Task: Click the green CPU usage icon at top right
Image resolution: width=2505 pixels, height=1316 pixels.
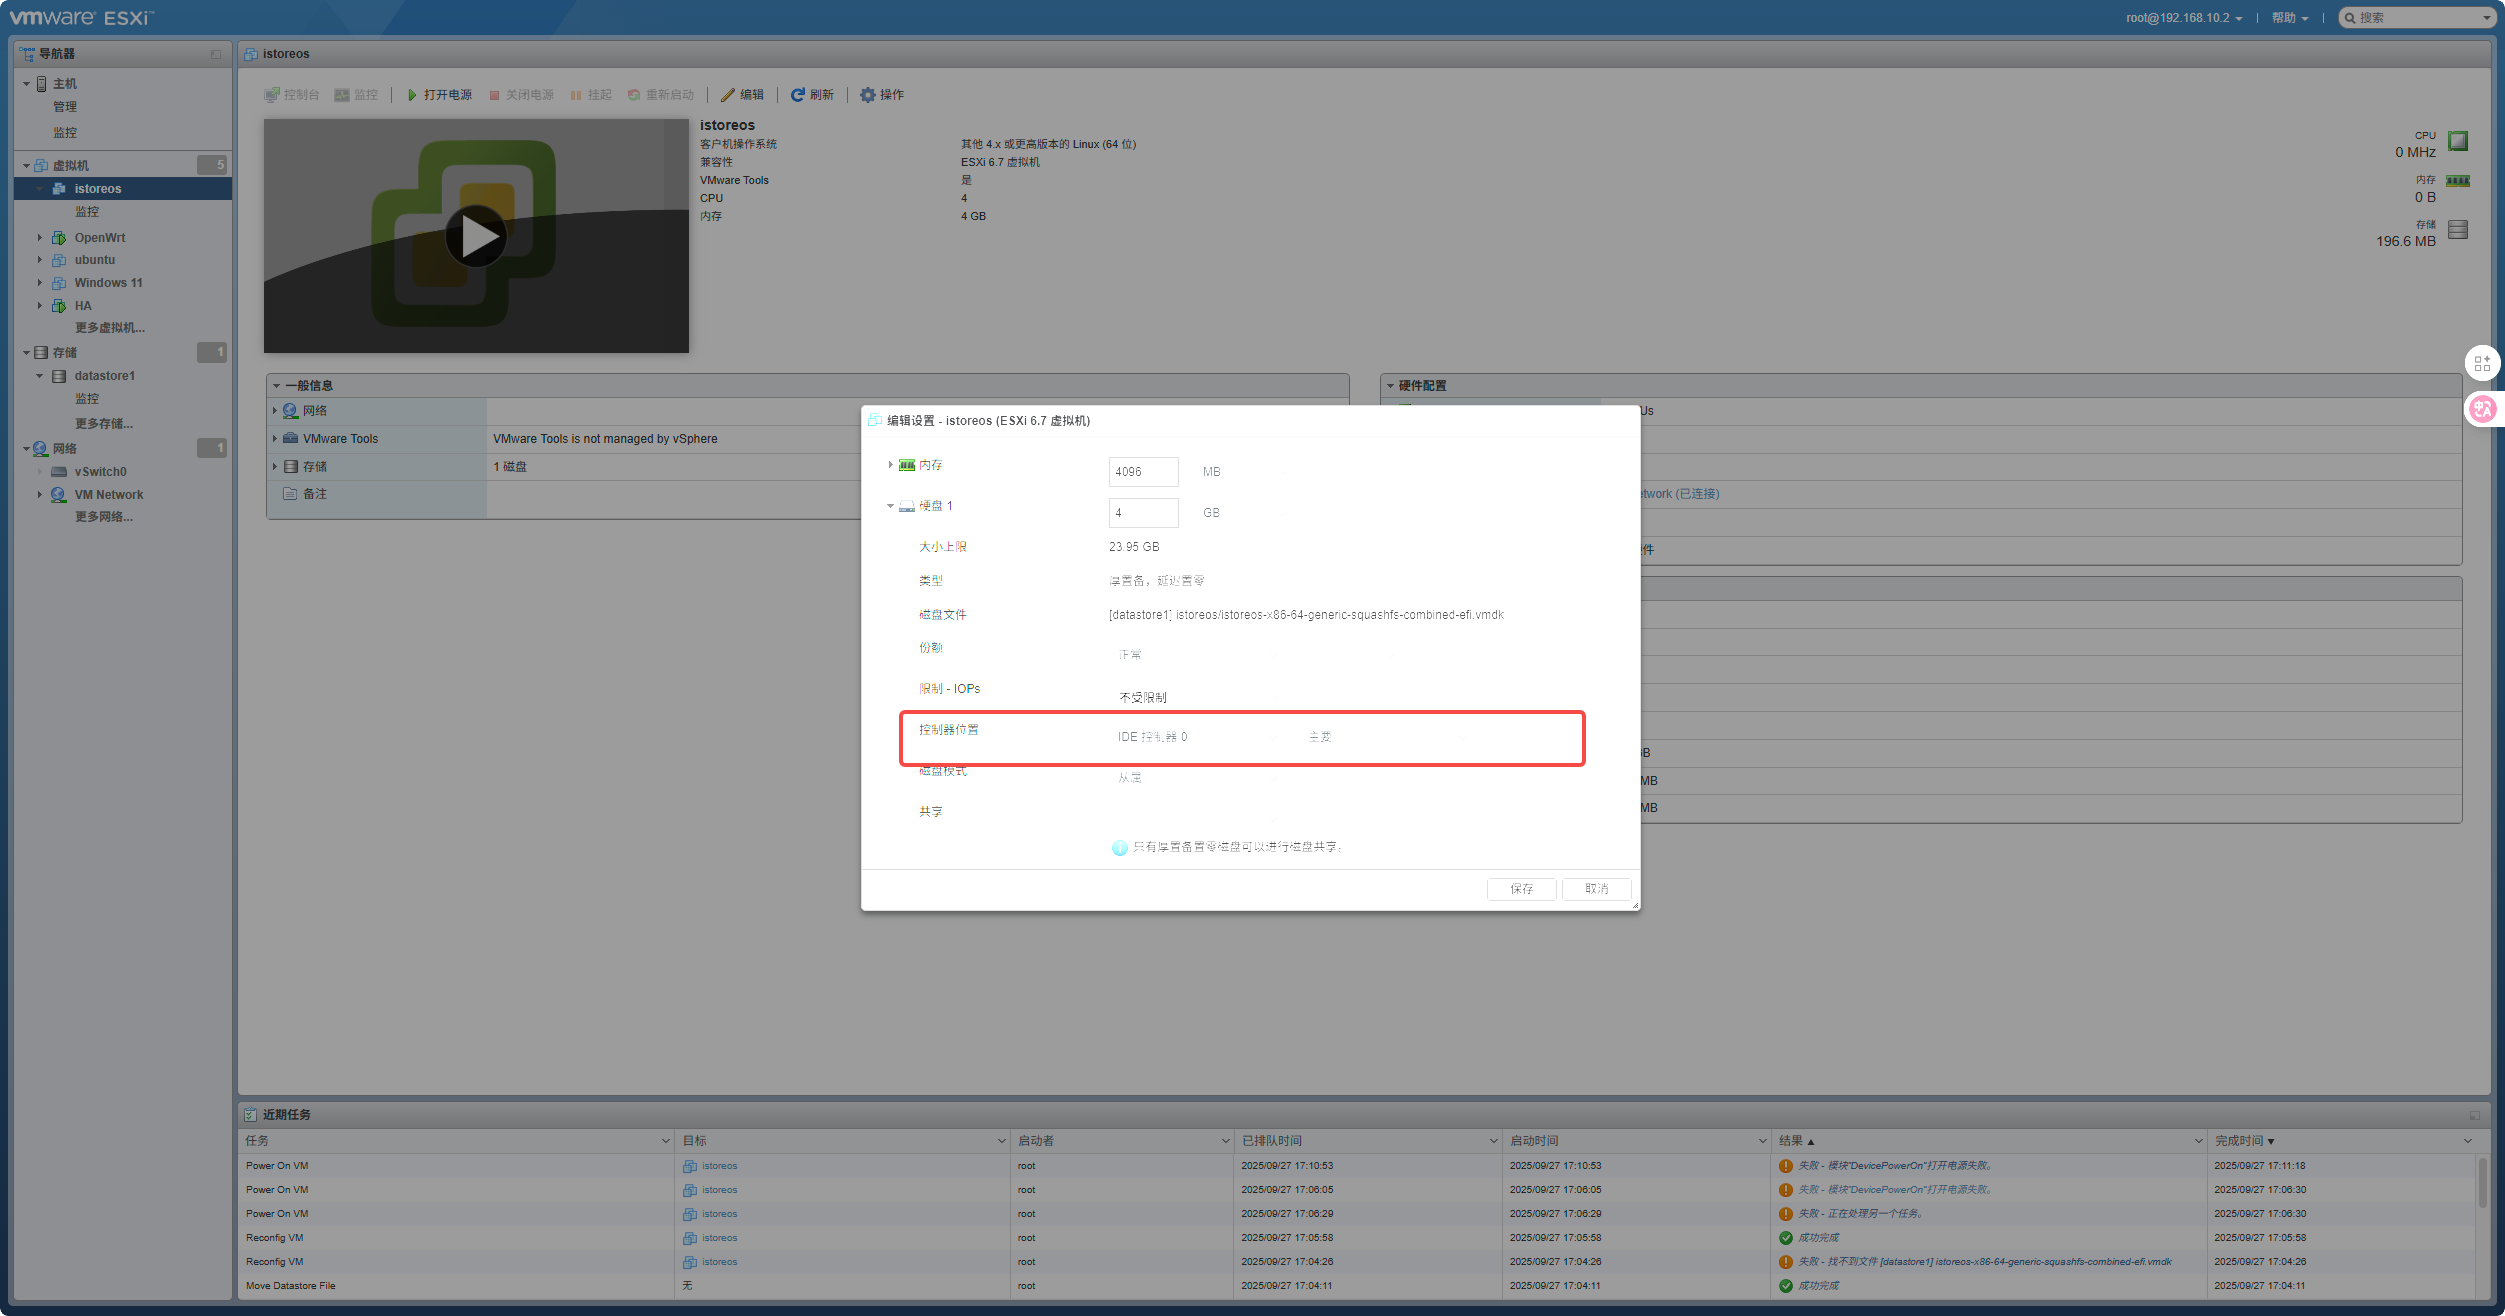Action: click(2458, 141)
